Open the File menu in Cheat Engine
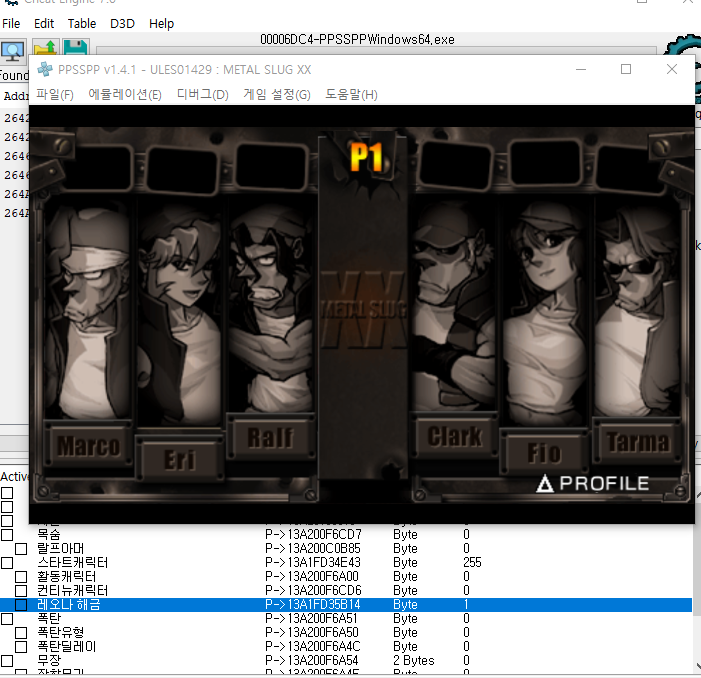 tap(11, 23)
